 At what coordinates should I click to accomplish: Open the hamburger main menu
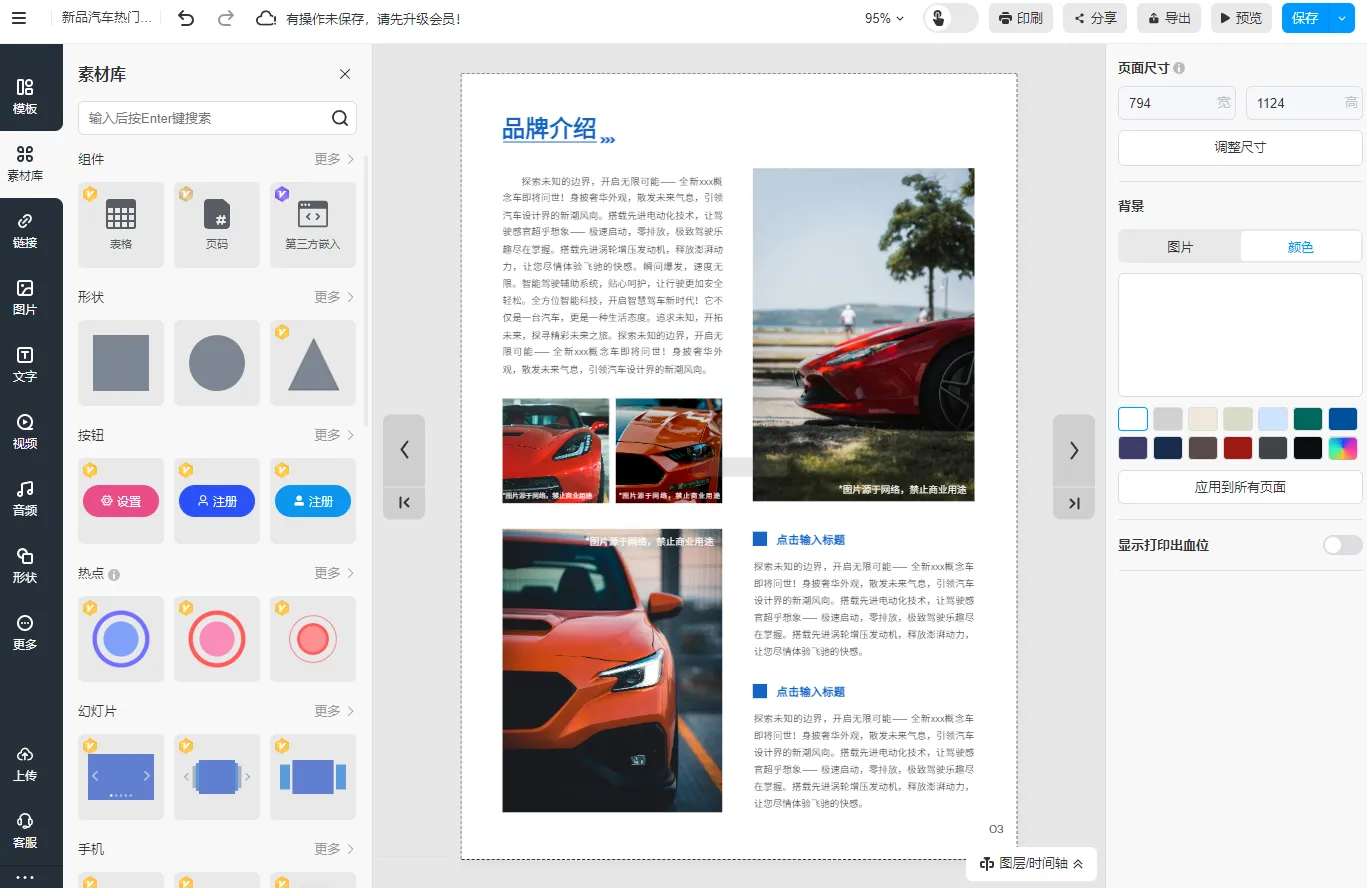(x=19, y=18)
